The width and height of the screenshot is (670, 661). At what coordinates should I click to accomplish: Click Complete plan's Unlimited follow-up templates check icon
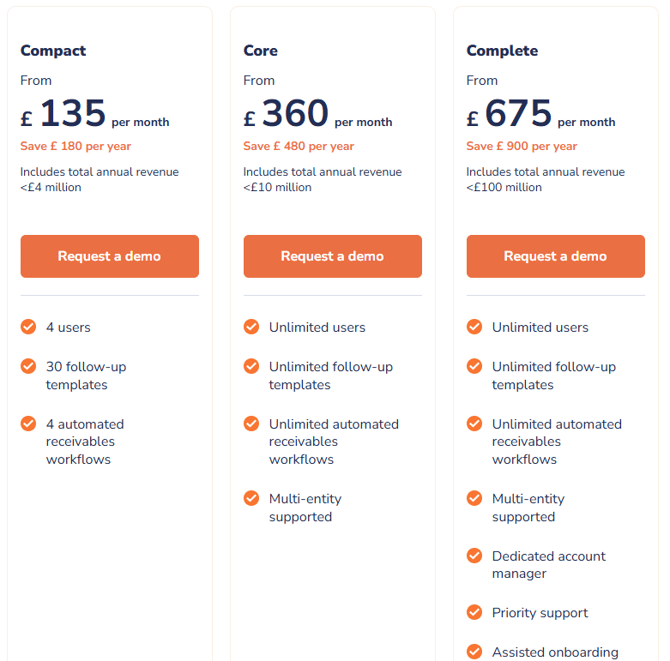coord(474,366)
